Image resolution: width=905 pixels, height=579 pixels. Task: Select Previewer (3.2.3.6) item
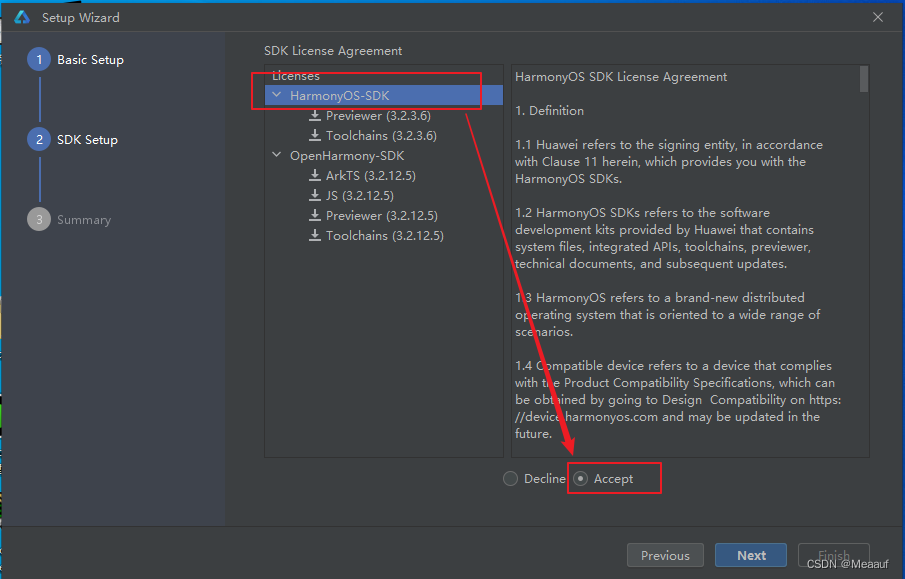coord(378,115)
